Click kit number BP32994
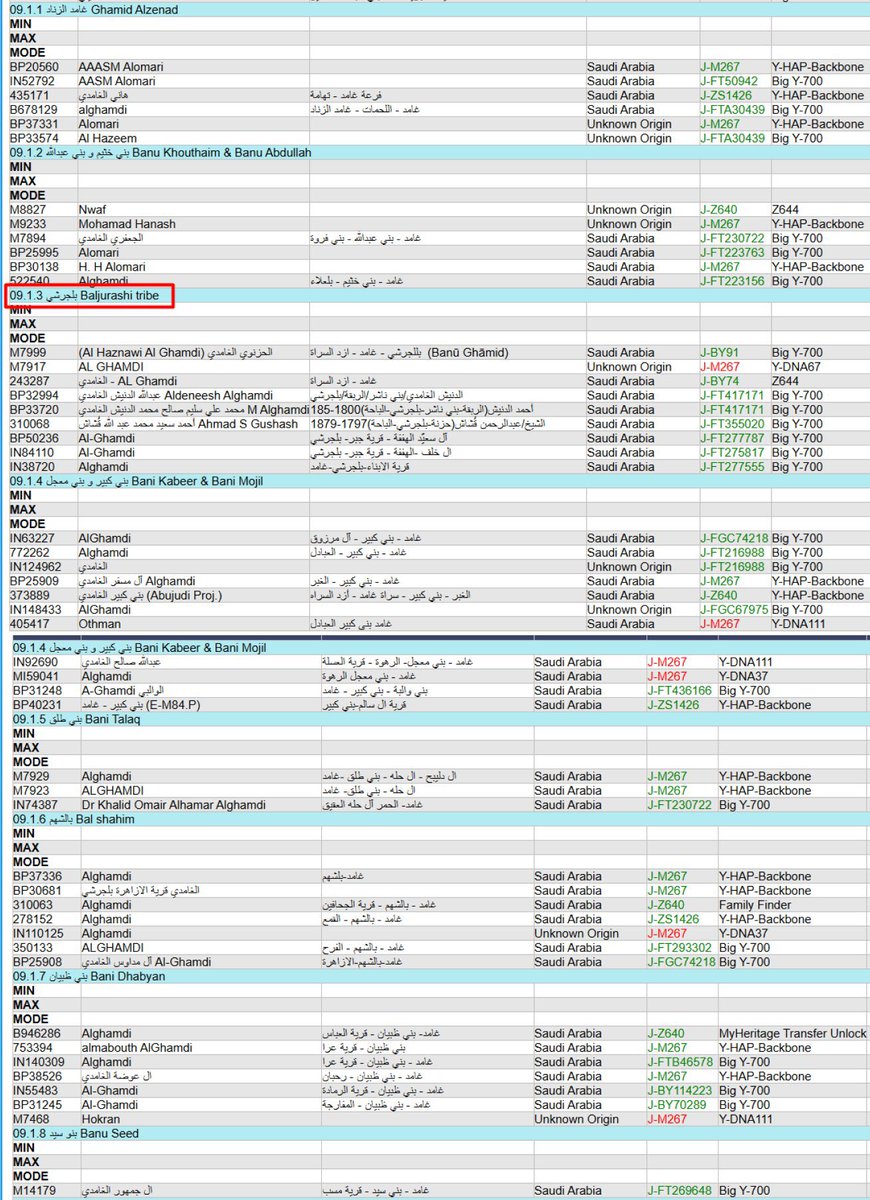Viewport: 870px width, 1200px height. click(x=33, y=395)
